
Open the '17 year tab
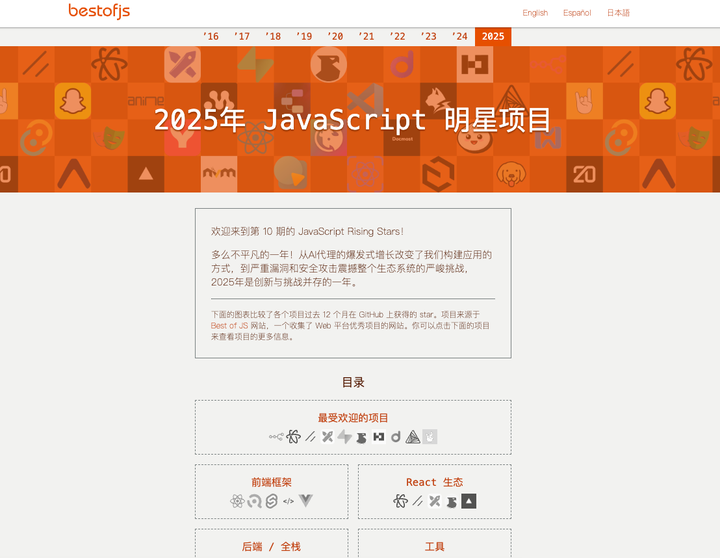[x=242, y=36]
